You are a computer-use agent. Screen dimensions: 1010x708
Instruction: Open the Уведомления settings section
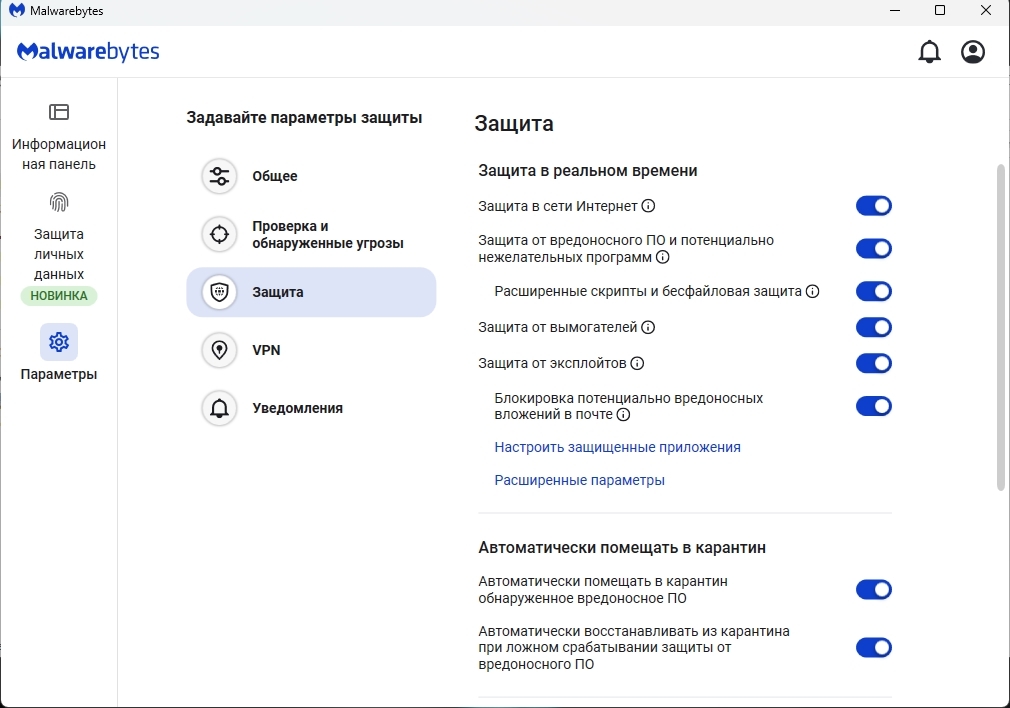pos(311,408)
